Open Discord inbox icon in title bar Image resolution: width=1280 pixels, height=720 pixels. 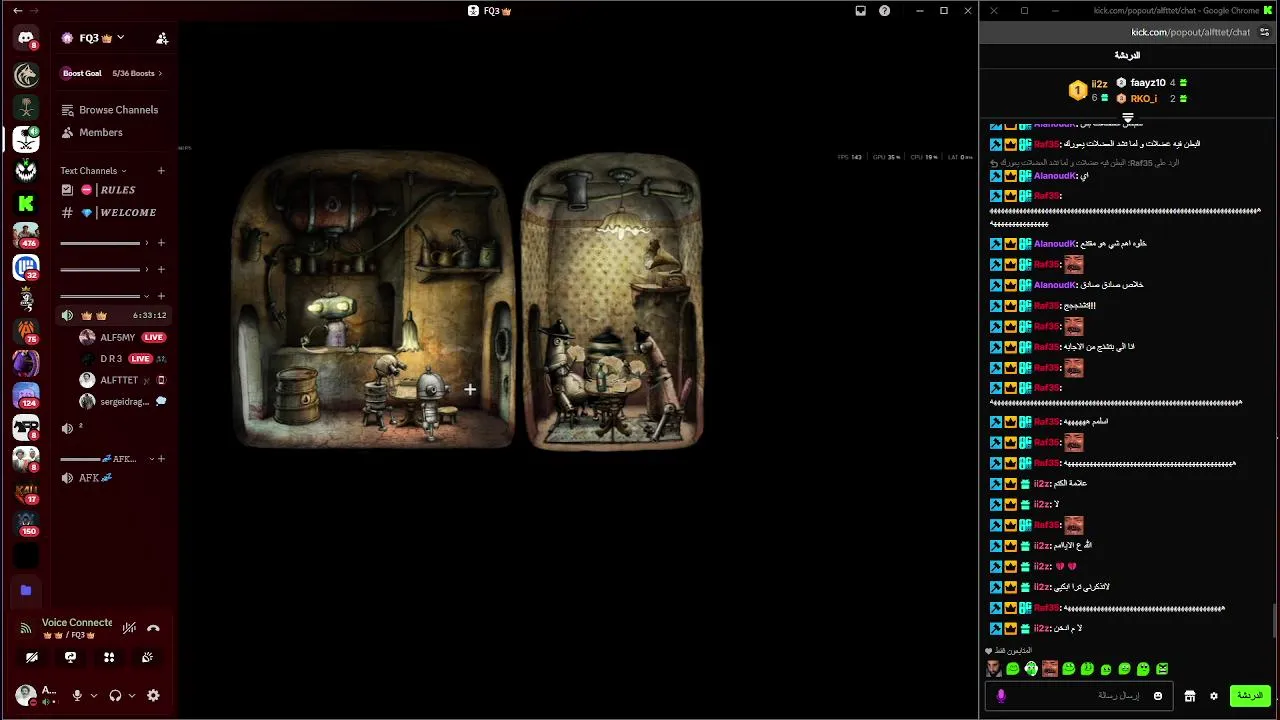pyautogui.click(x=860, y=10)
